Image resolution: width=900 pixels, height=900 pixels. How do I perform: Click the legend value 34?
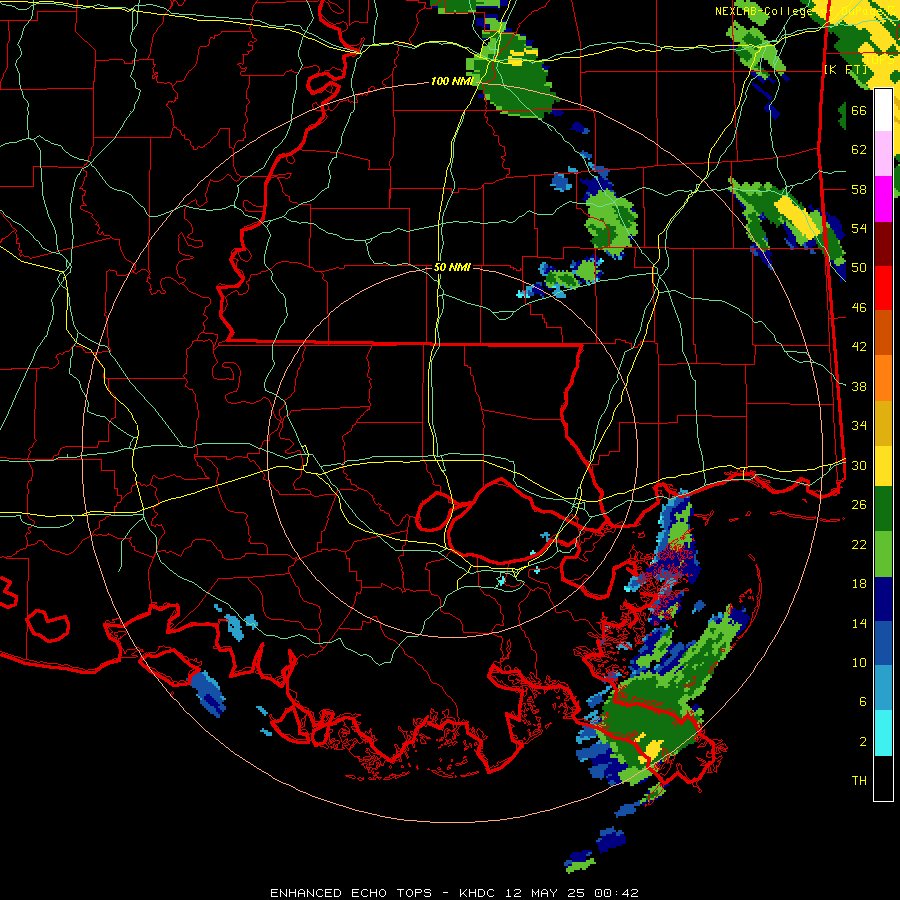[x=859, y=426]
